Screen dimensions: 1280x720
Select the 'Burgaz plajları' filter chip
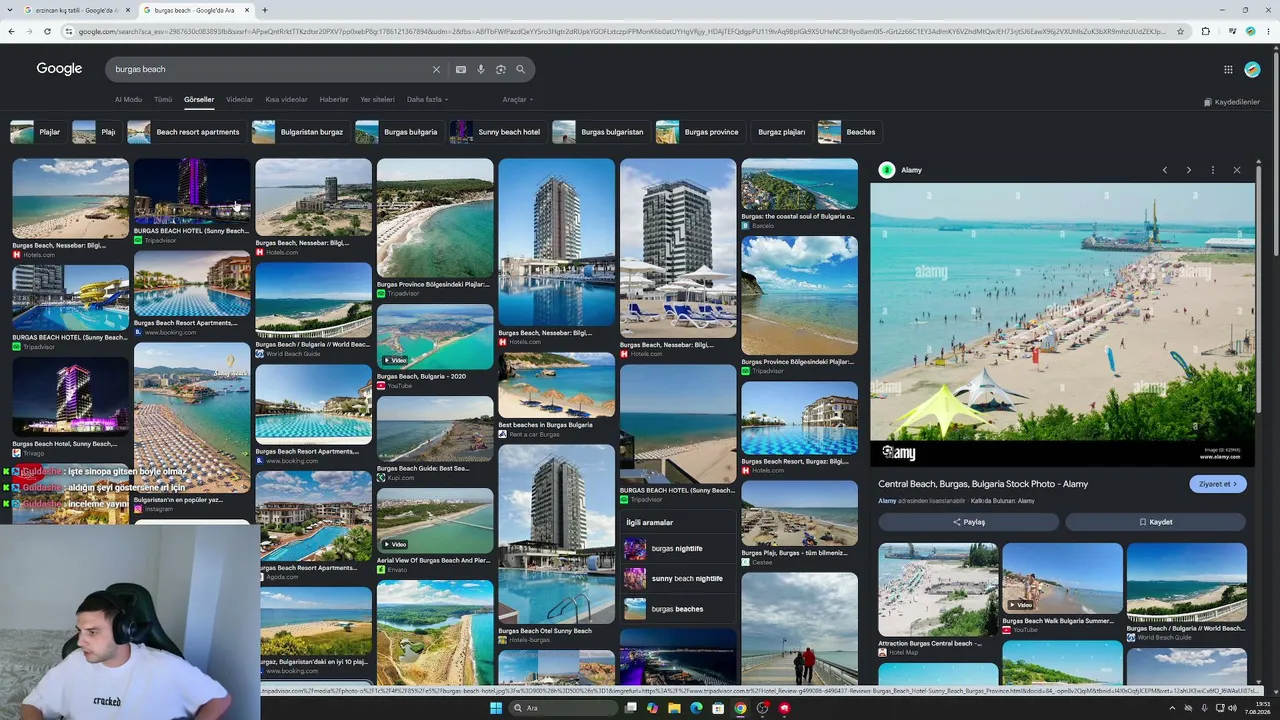[781, 132]
